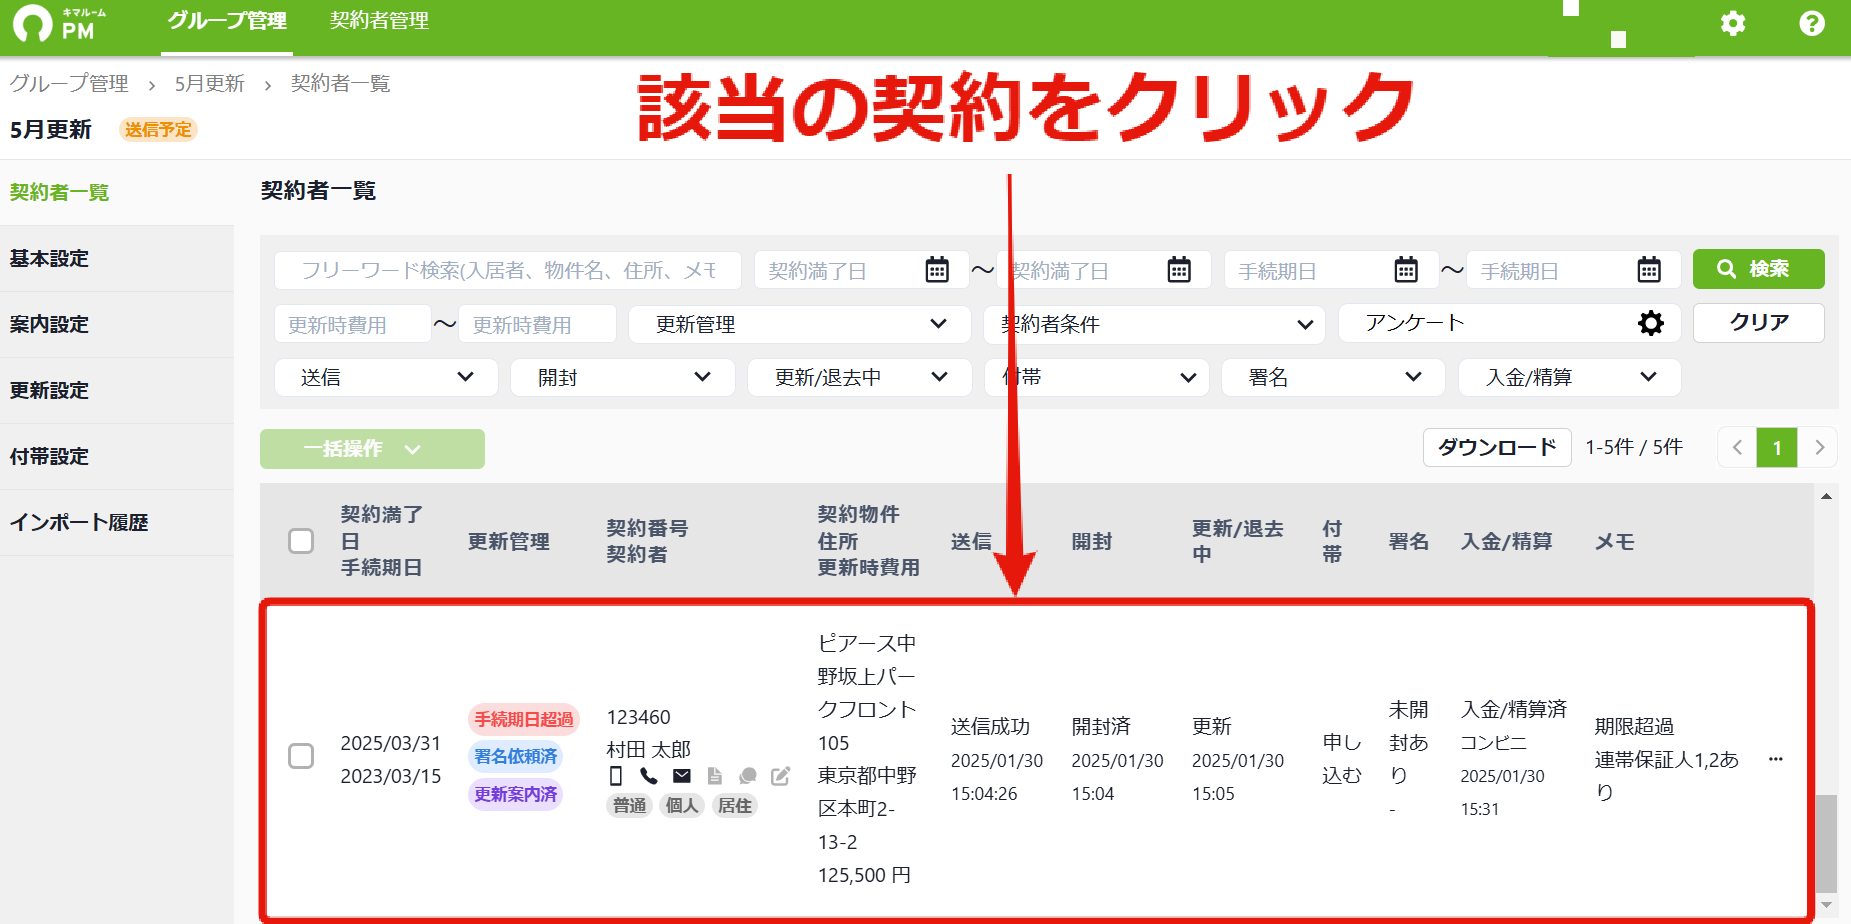Click the PM logo icon
This screenshot has width=1851, height=924.
[x=58, y=23]
